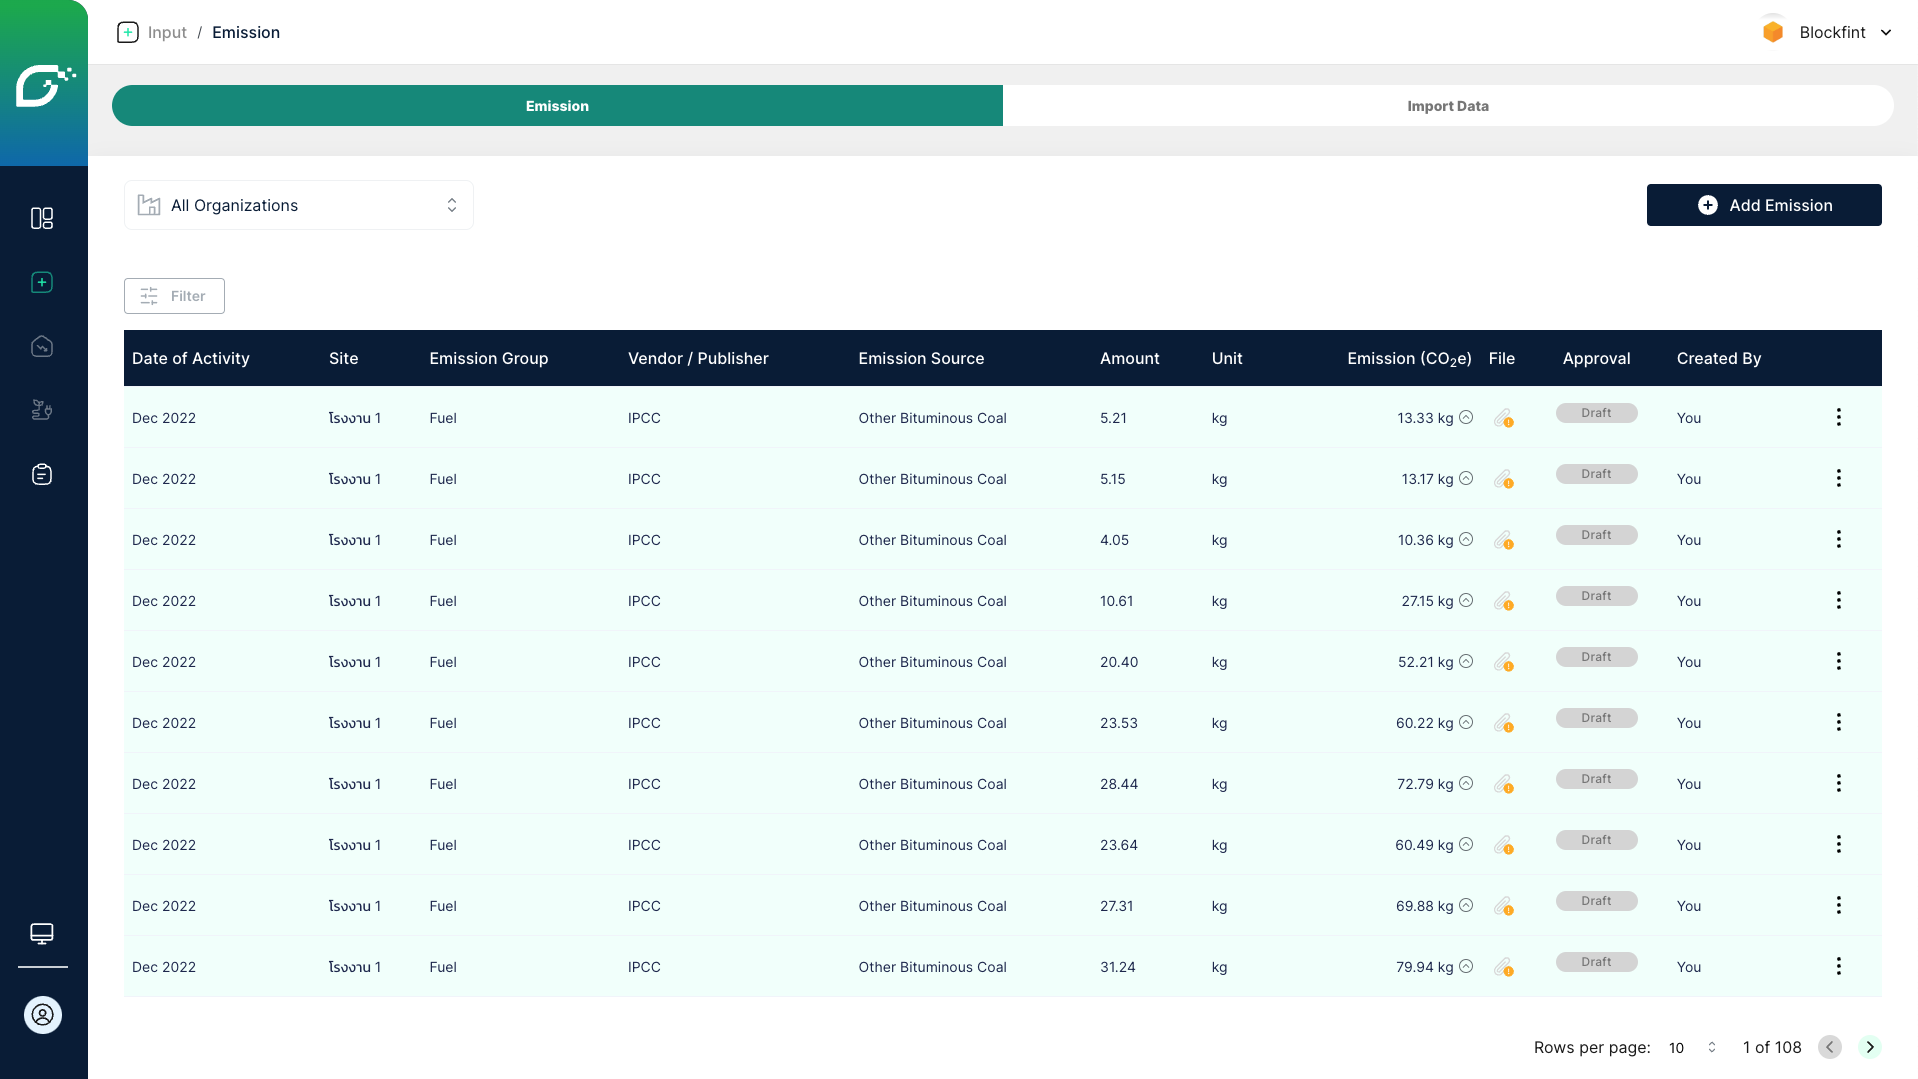Viewport: 1918px width, 1079px height.
Task: Click the Emission (CO2e) column header
Action: click(1408, 358)
